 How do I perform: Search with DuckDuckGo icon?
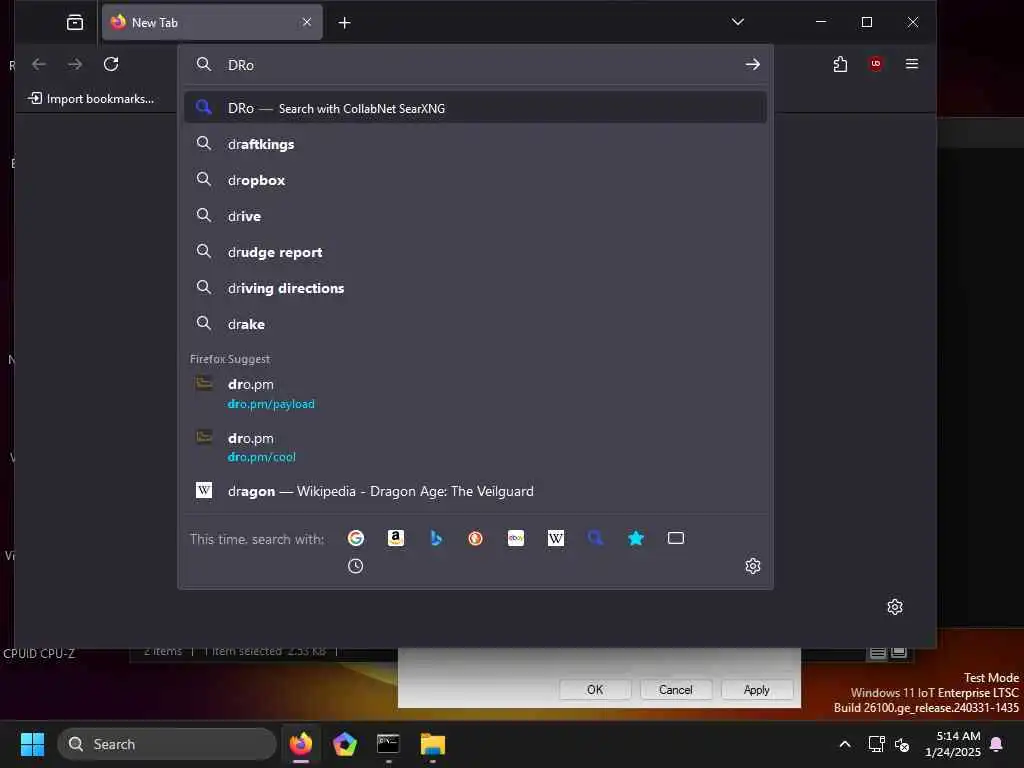click(x=475, y=538)
